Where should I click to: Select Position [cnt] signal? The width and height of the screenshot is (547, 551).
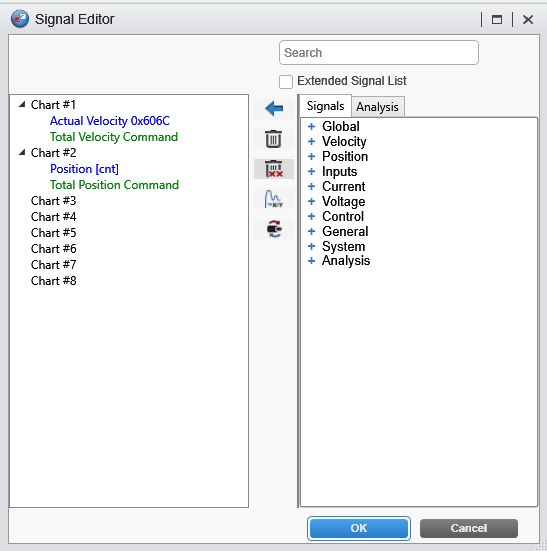point(84,169)
